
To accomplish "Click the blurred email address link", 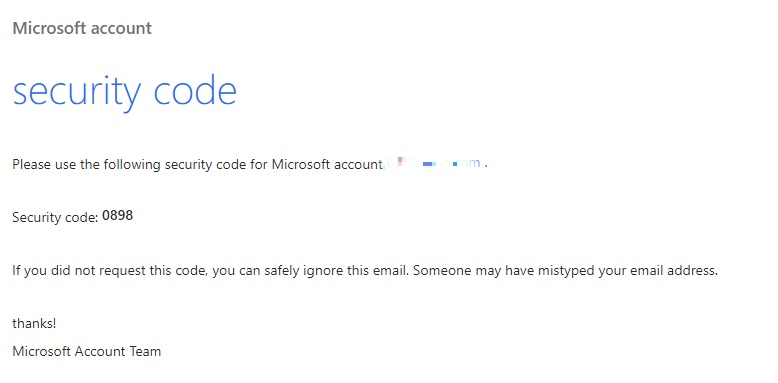I will point(433,163).
